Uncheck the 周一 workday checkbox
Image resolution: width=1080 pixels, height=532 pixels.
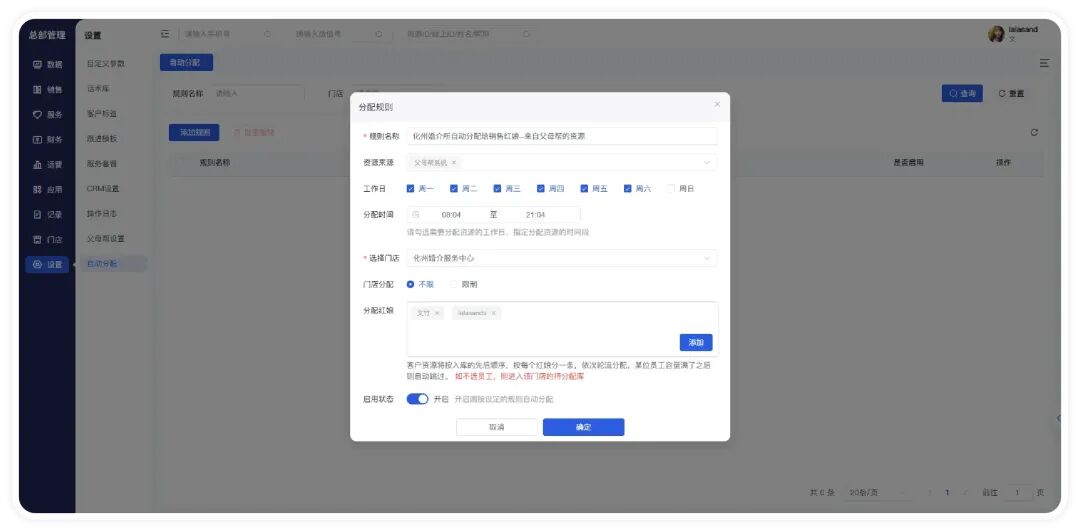tap(411, 188)
